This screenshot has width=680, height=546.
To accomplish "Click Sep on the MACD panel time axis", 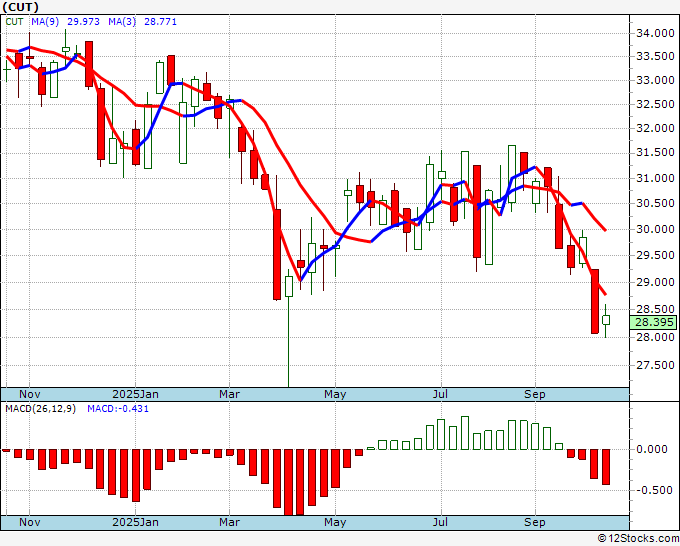I will [x=535, y=522].
